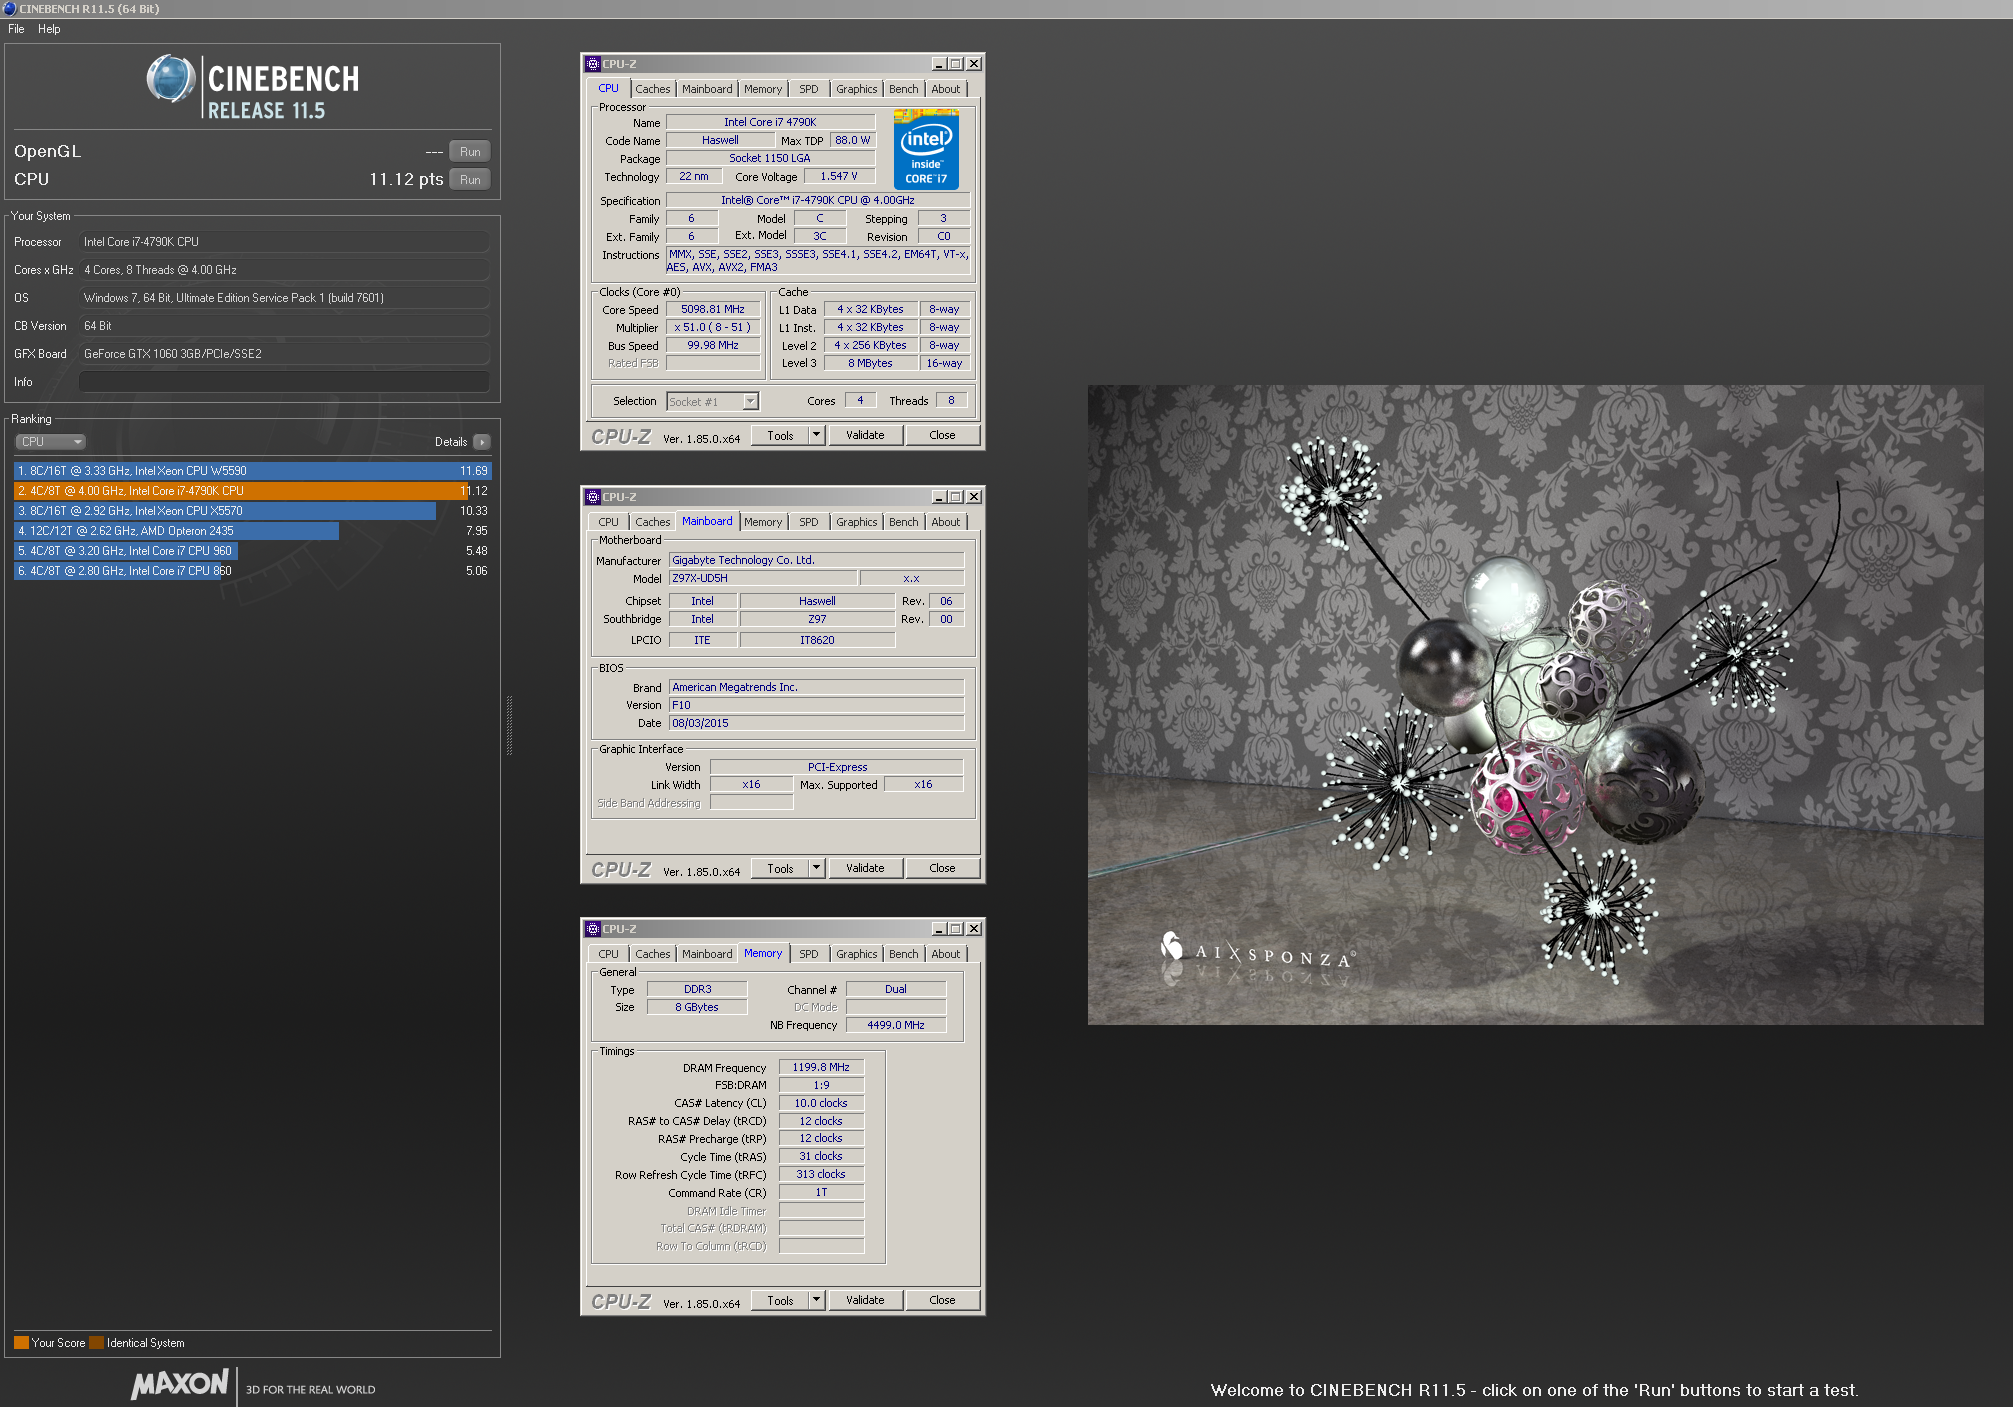
Task: Switch to Bench tab in top CPU-Z window
Action: pyautogui.click(x=903, y=89)
